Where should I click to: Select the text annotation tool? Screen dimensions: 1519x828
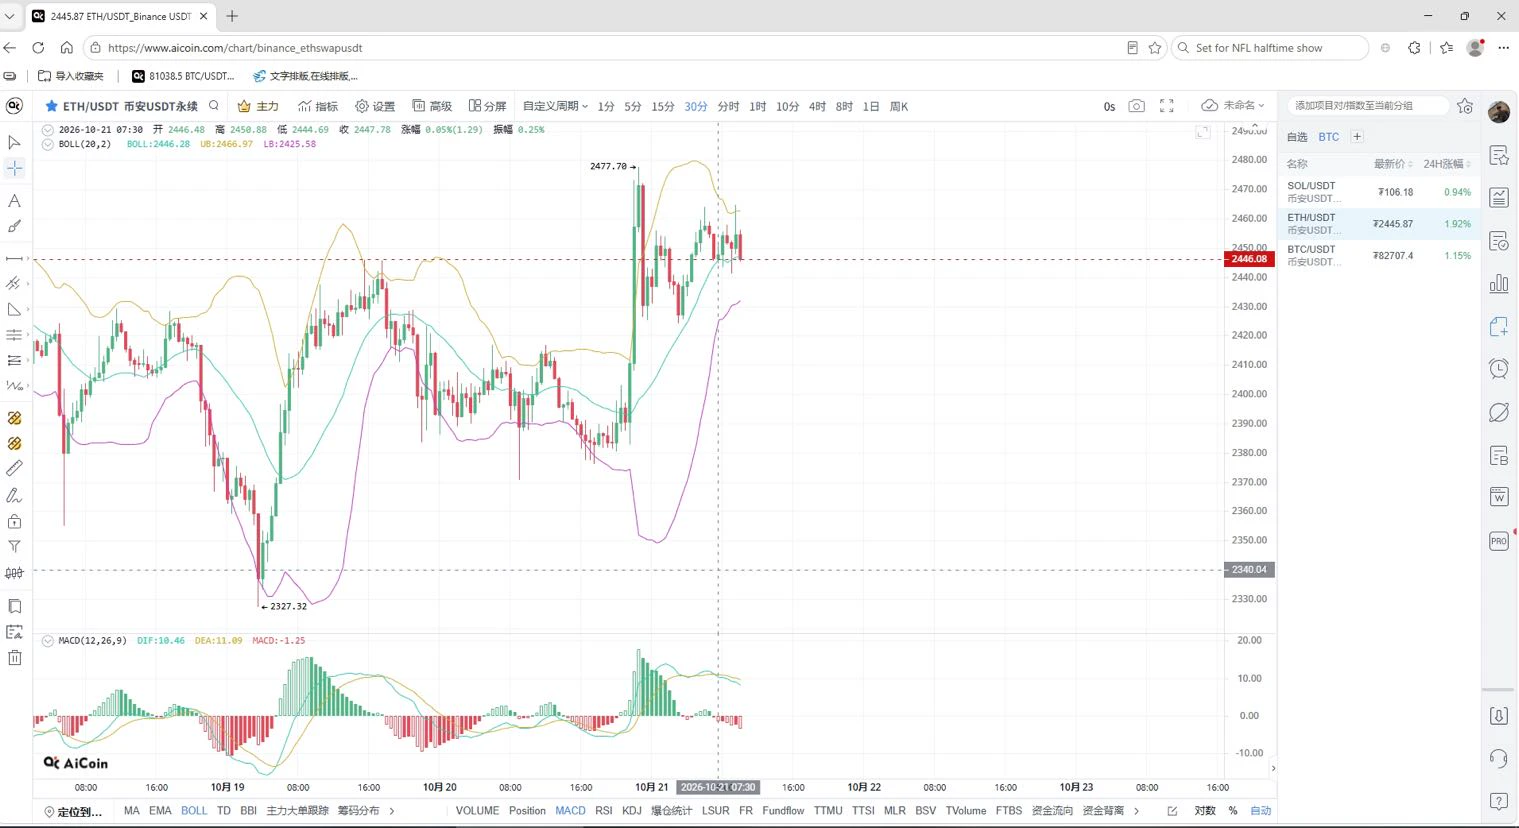pos(15,201)
